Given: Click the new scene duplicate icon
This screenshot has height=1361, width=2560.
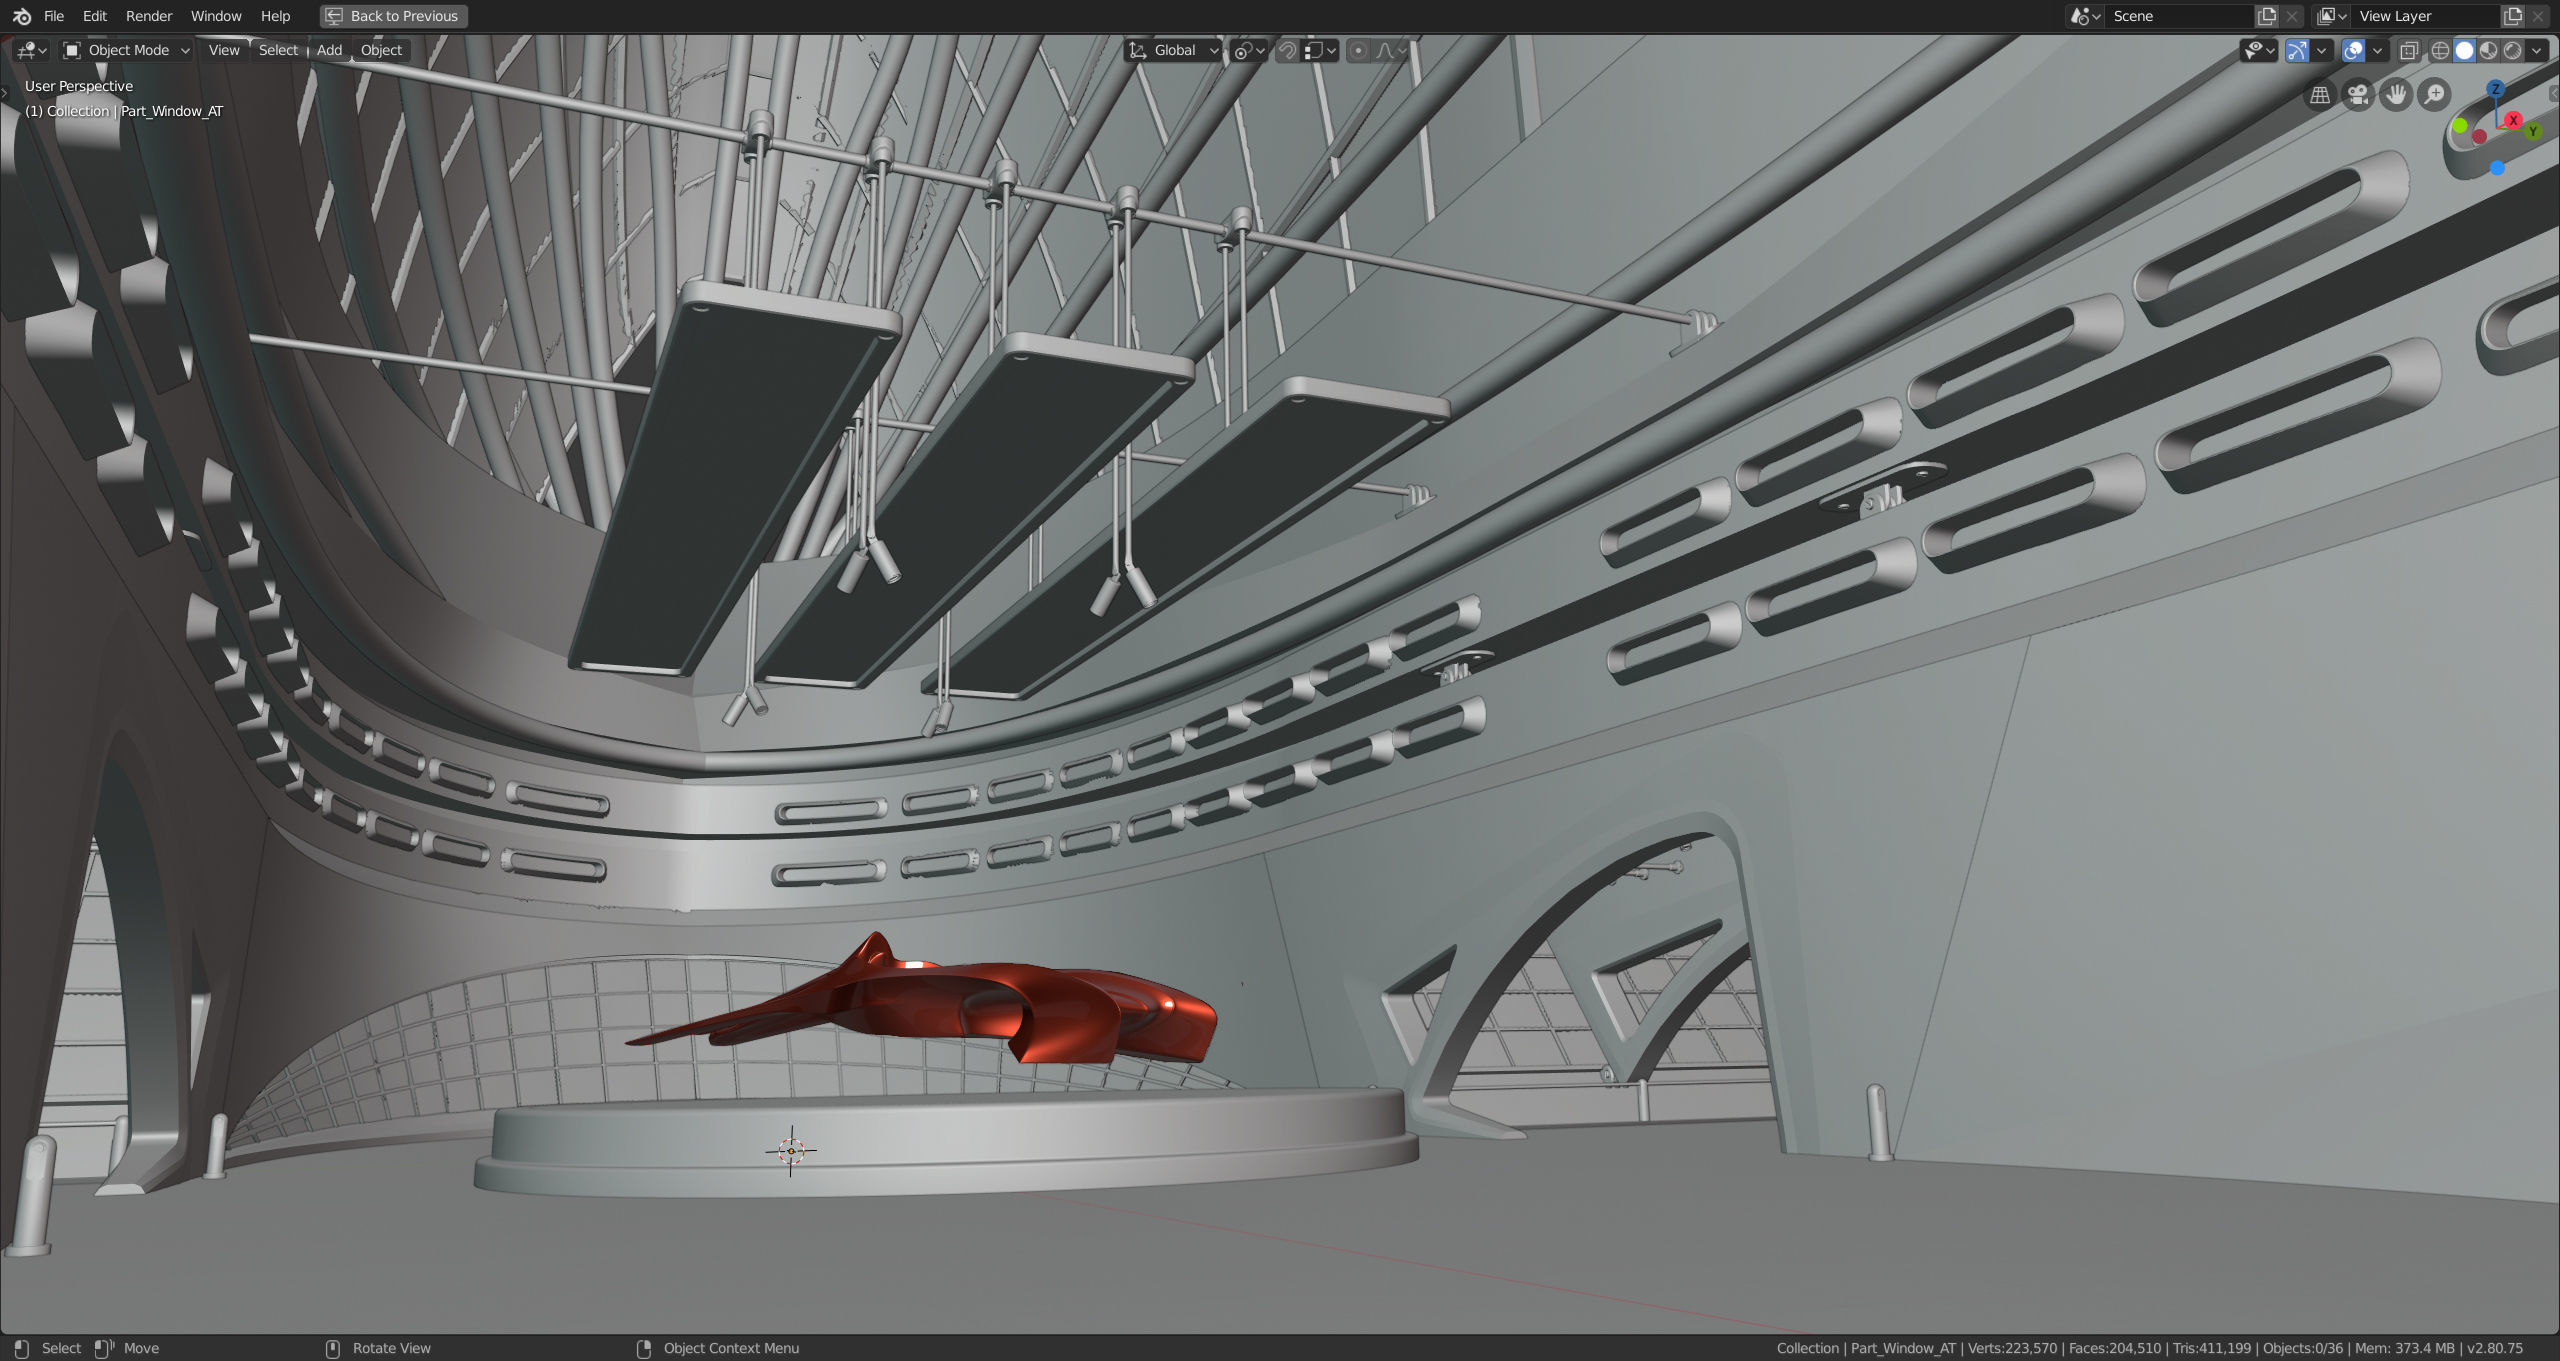Looking at the screenshot, I should pyautogui.click(x=2267, y=16).
